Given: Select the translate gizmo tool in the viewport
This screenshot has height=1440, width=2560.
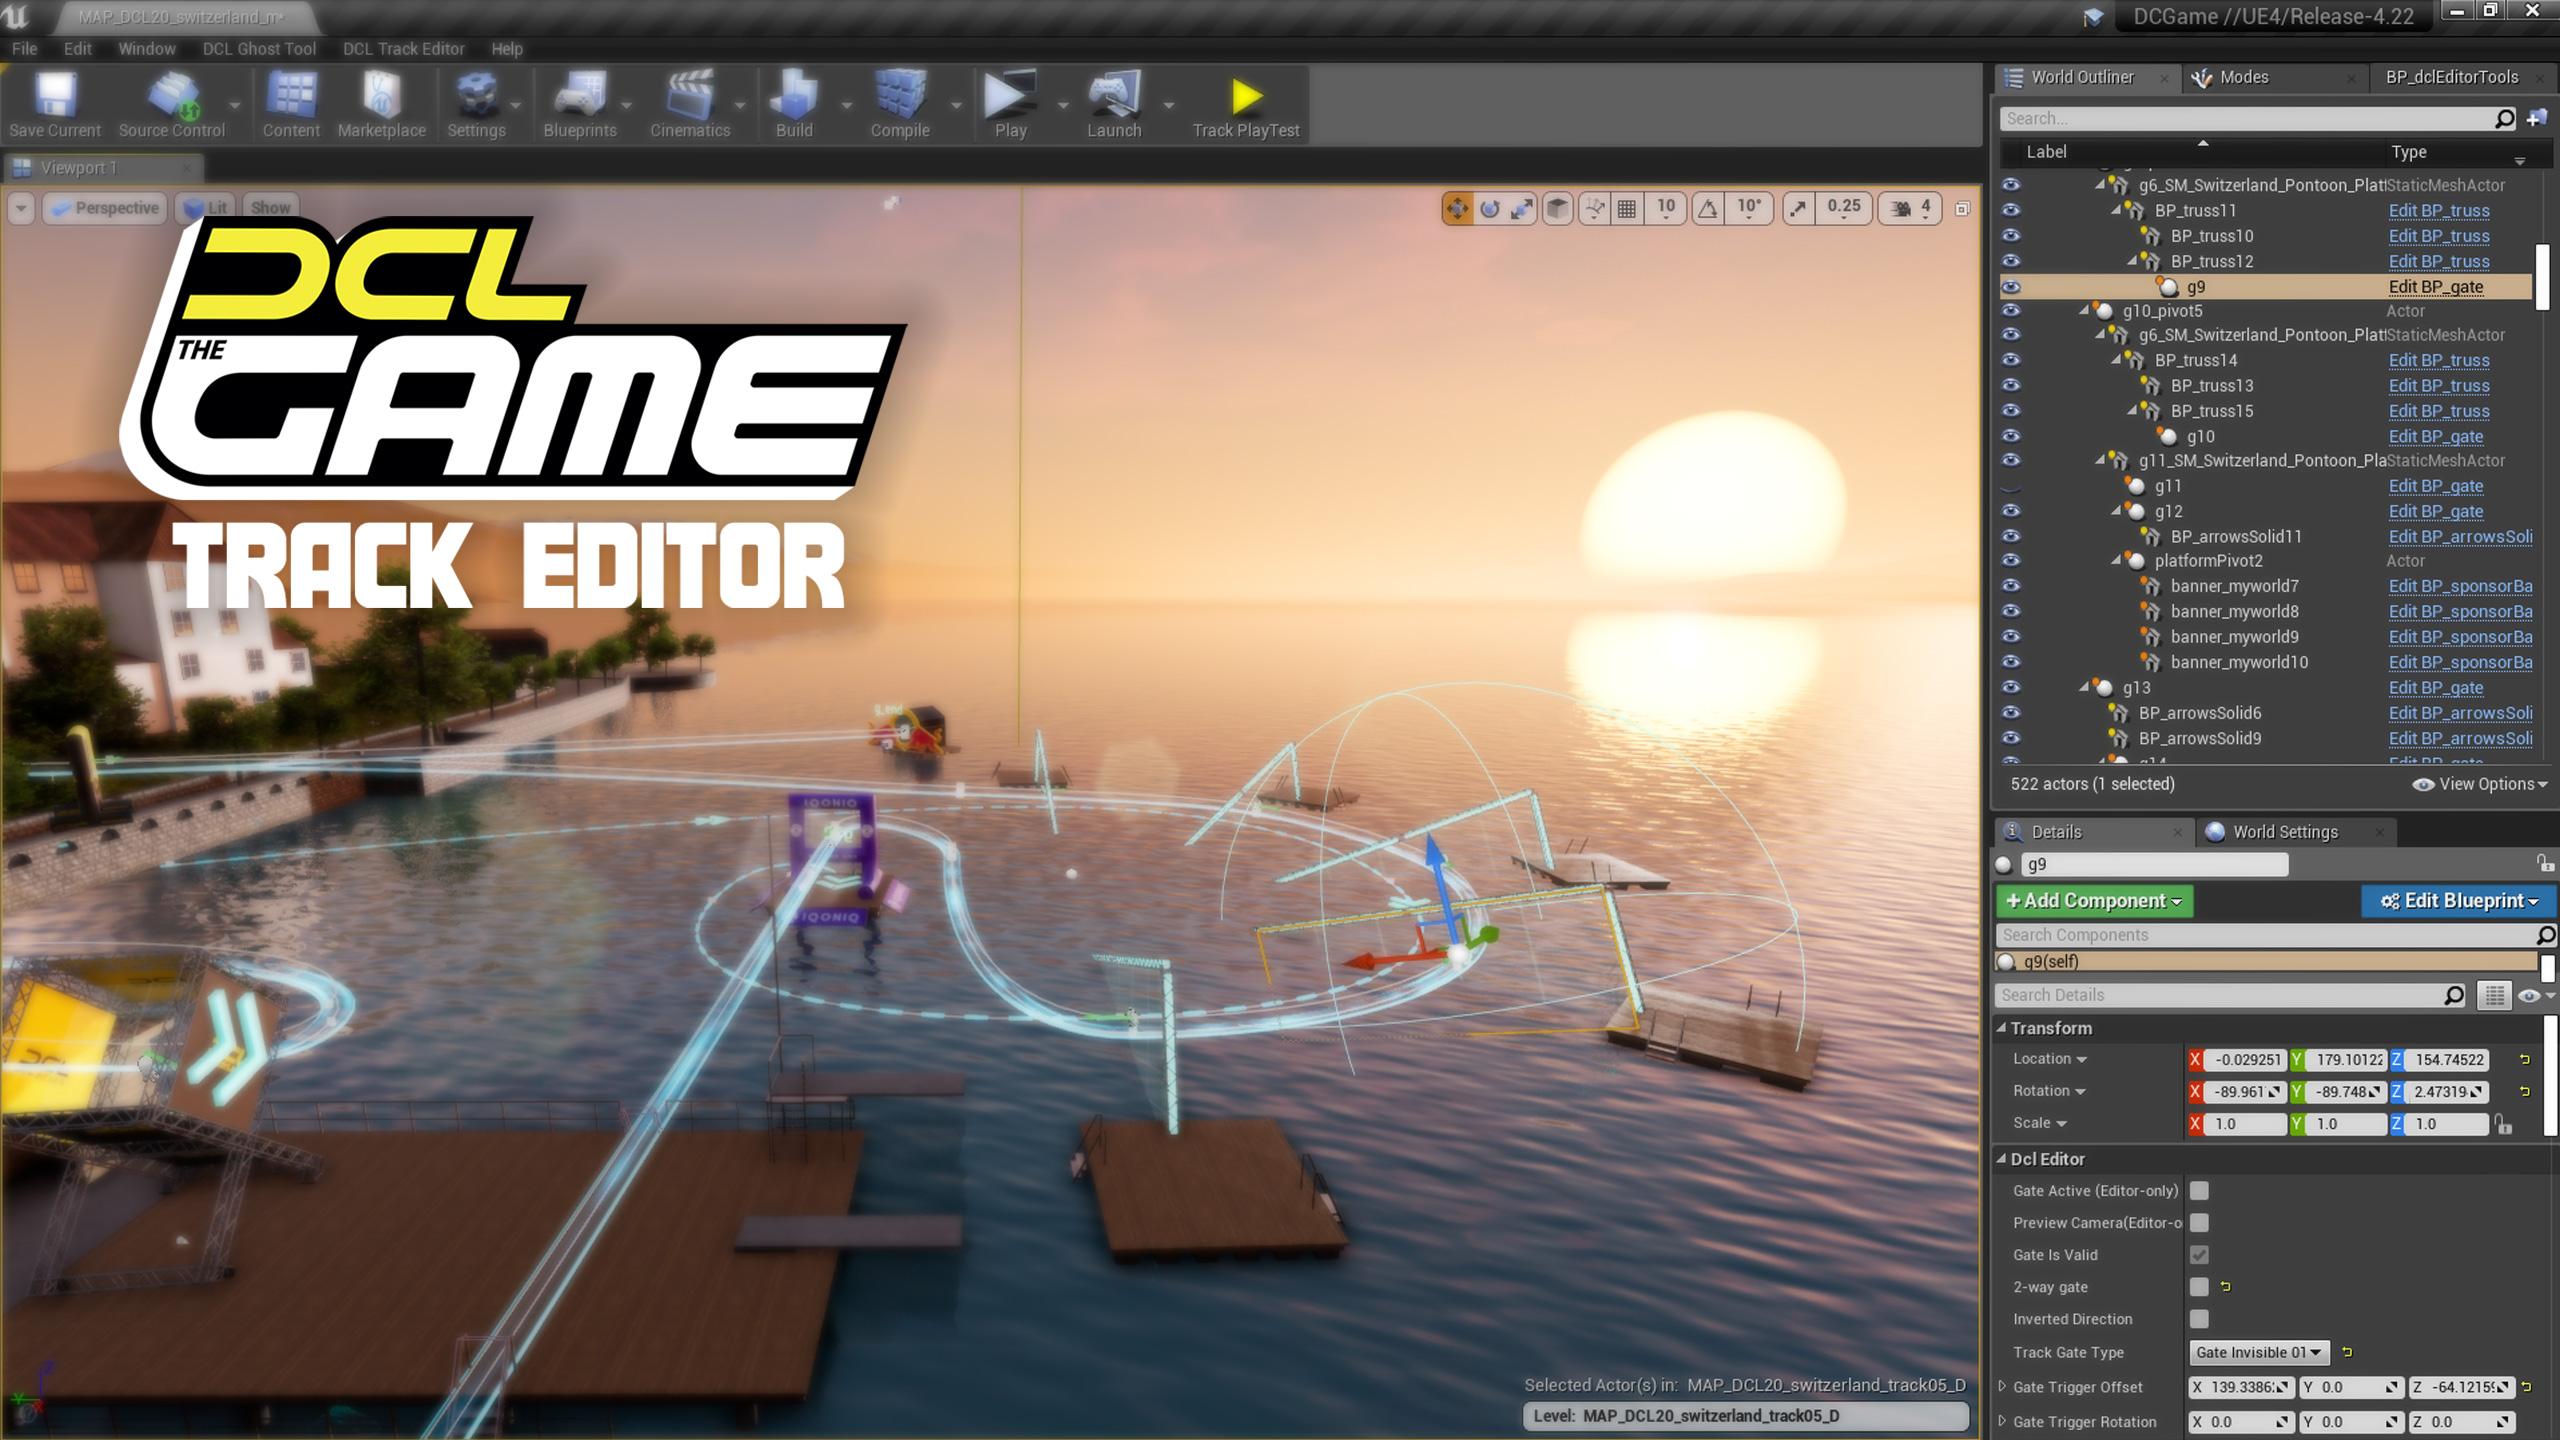Looking at the screenshot, I should pos(1457,208).
